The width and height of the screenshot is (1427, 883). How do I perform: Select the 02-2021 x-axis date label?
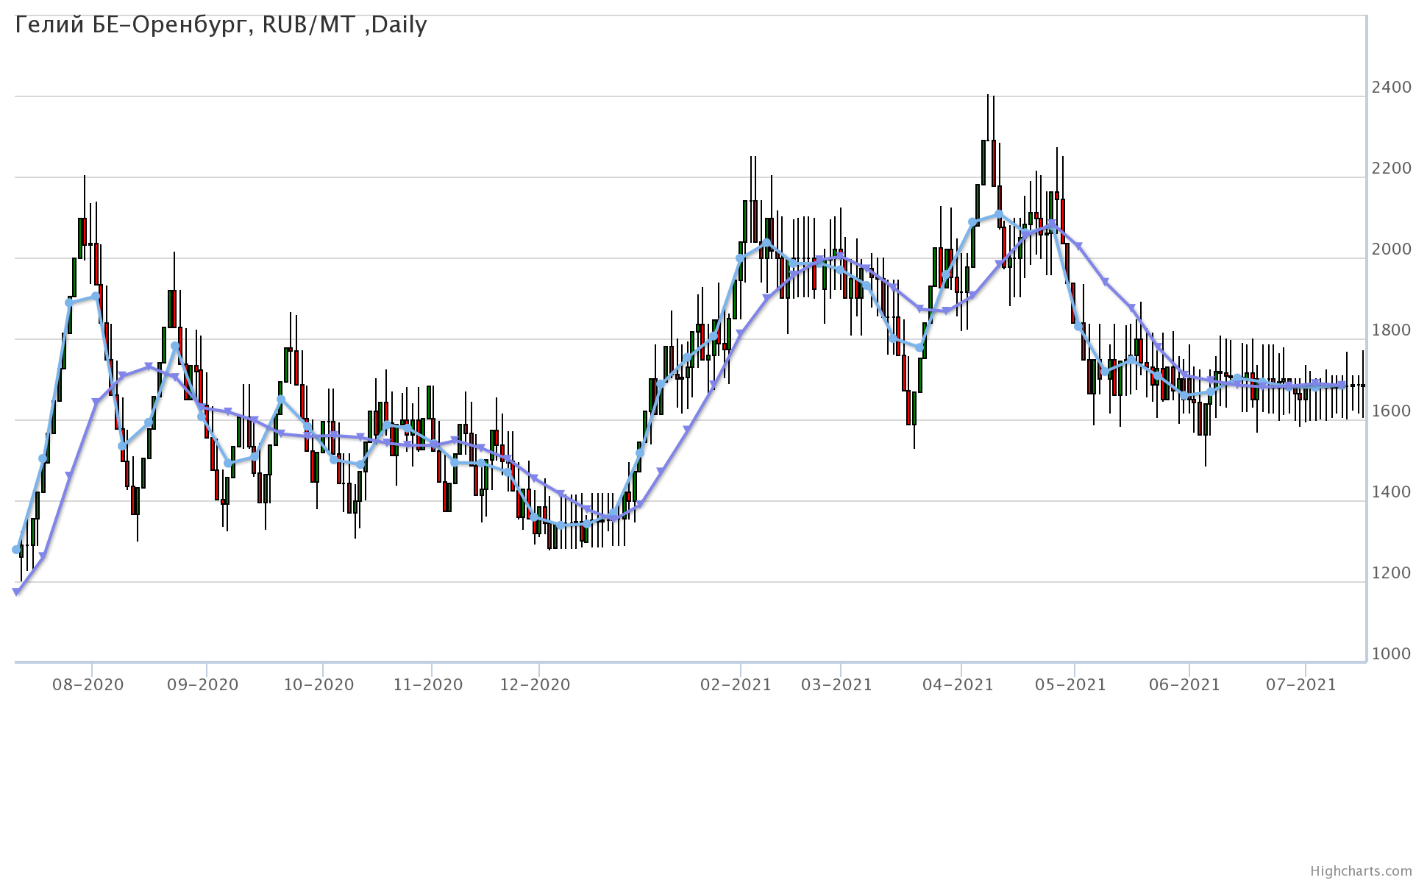pyautogui.click(x=736, y=684)
